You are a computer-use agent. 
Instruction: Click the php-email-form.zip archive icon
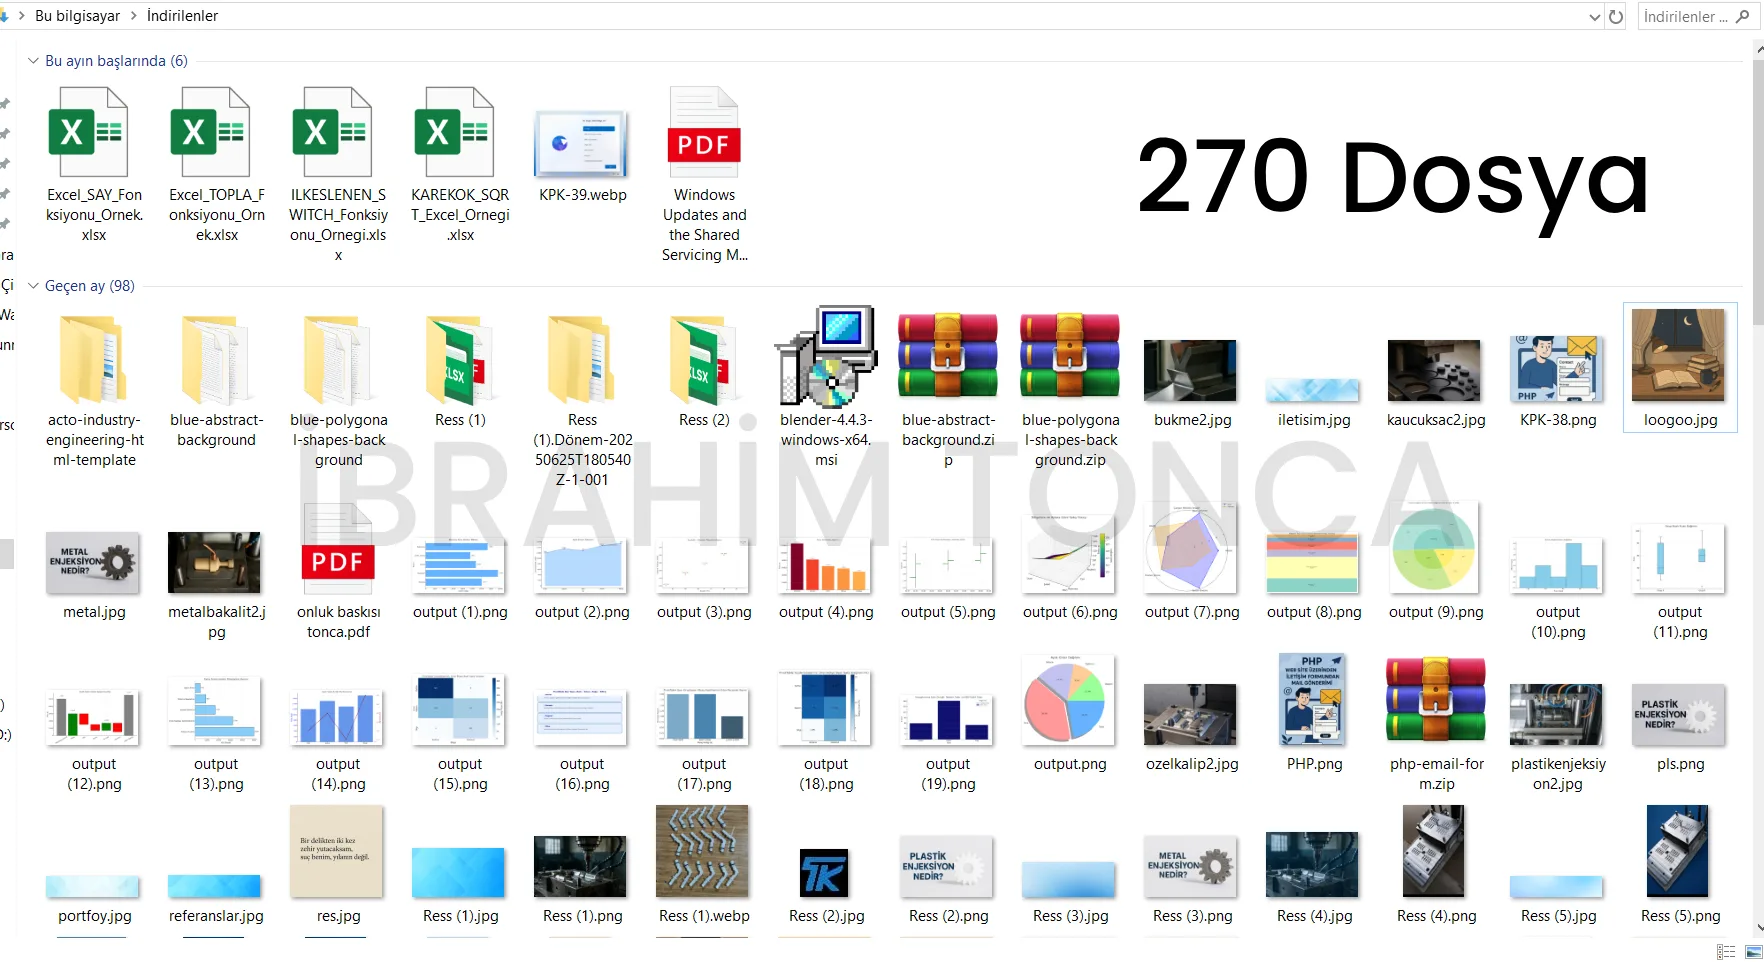(x=1436, y=702)
